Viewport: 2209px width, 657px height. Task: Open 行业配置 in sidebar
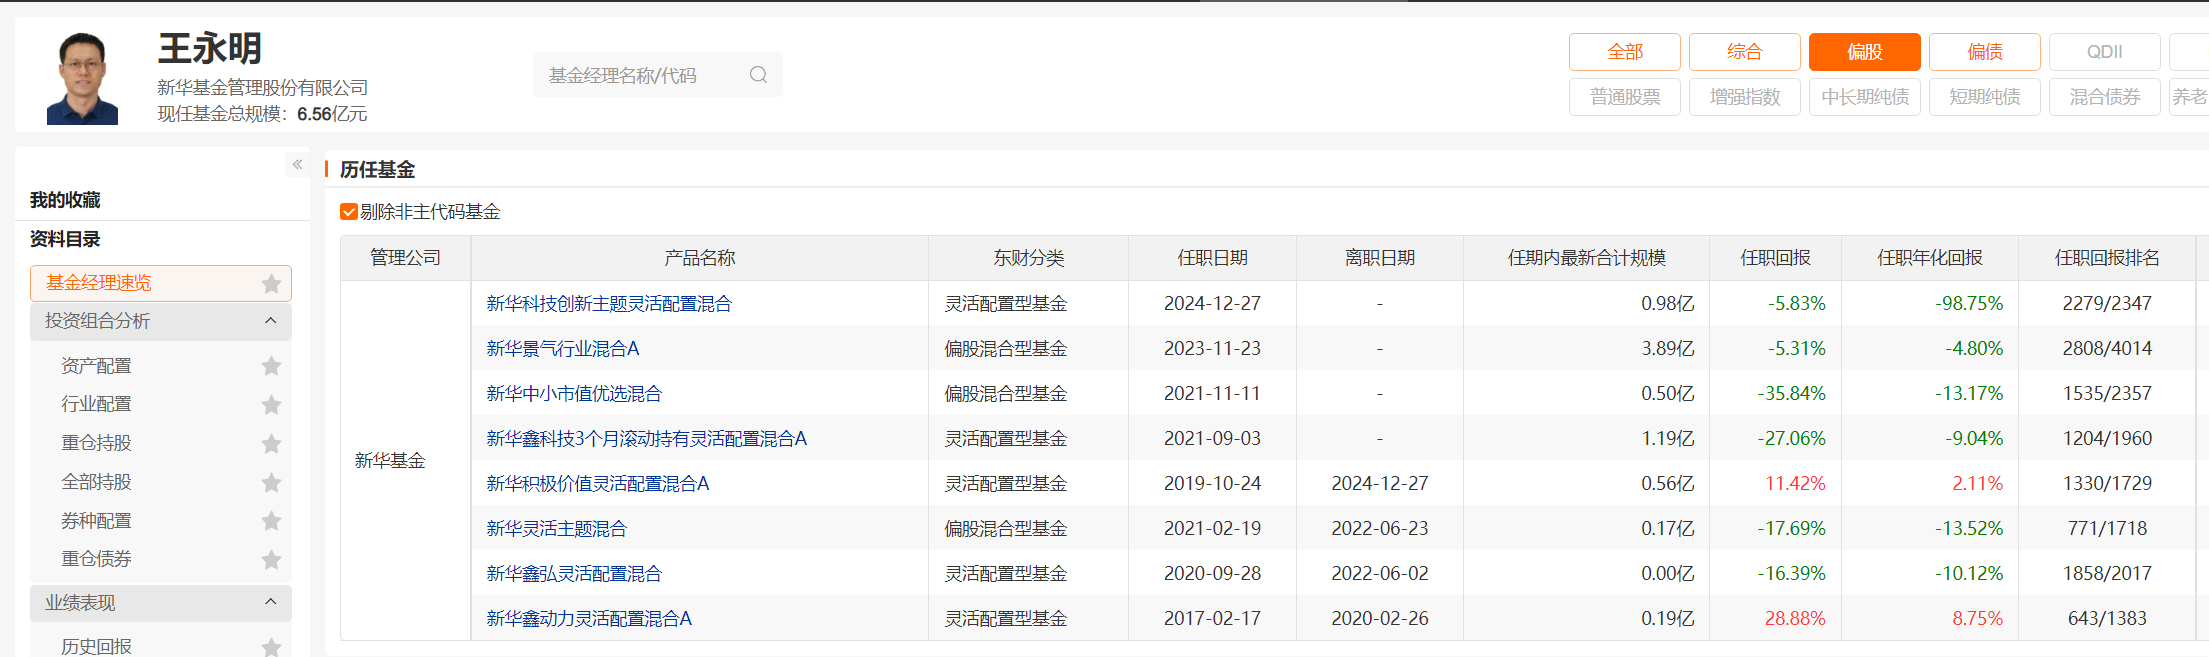(x=96, y=404)
